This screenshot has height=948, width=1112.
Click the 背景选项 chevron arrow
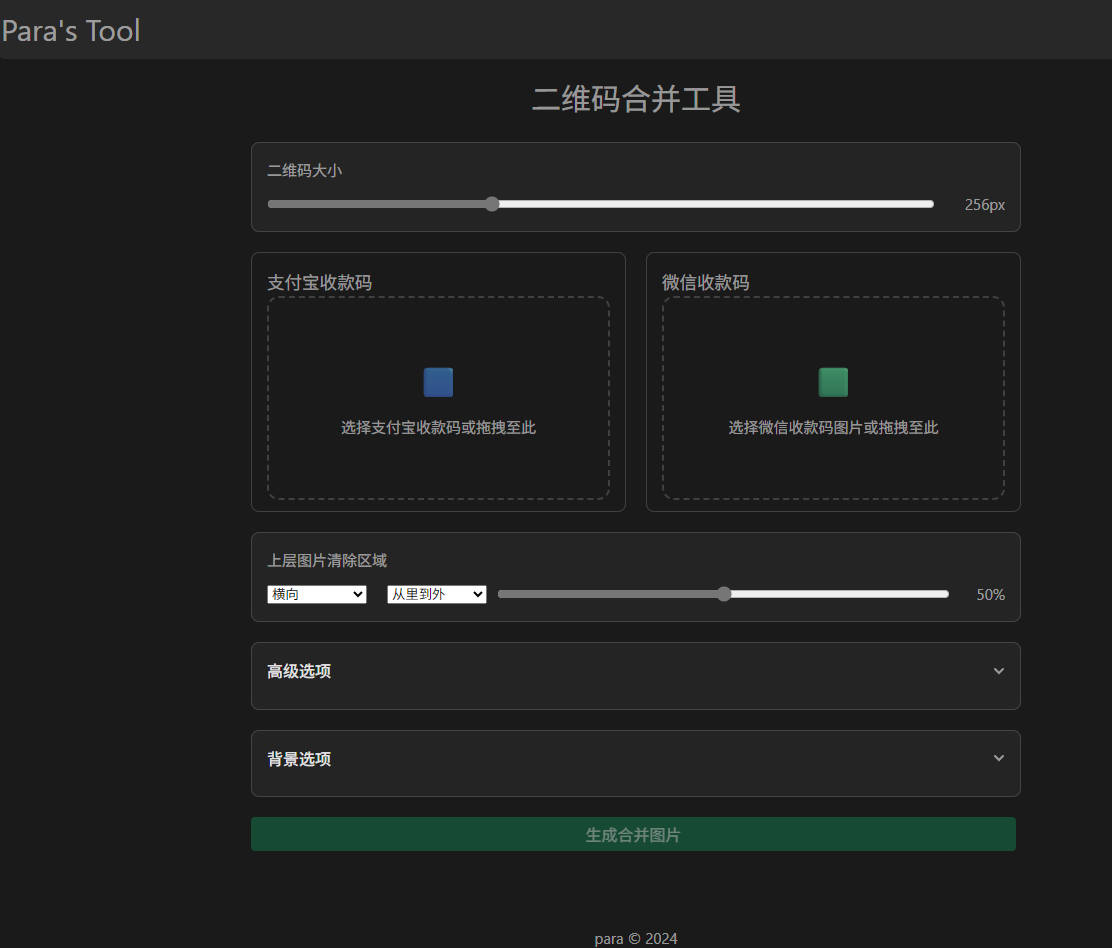tap(999, 758)
